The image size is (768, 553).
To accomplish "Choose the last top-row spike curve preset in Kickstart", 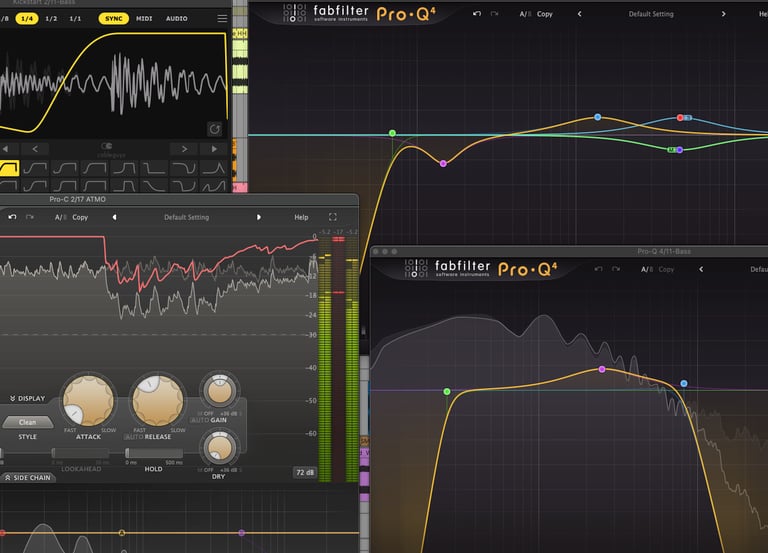I will 214,168.
